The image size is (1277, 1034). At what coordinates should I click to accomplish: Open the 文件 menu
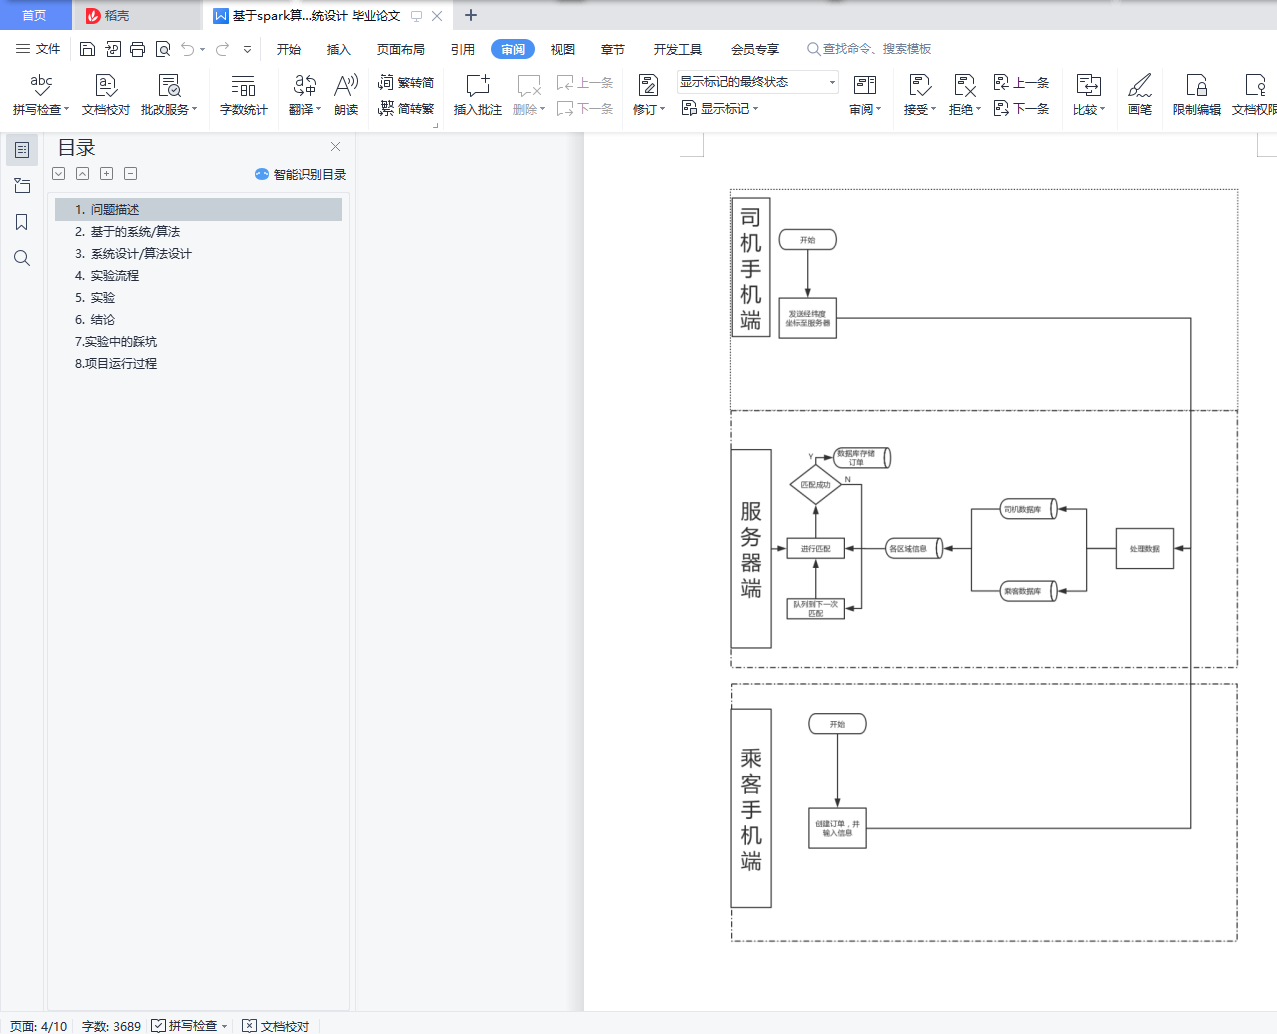(38, 49)
